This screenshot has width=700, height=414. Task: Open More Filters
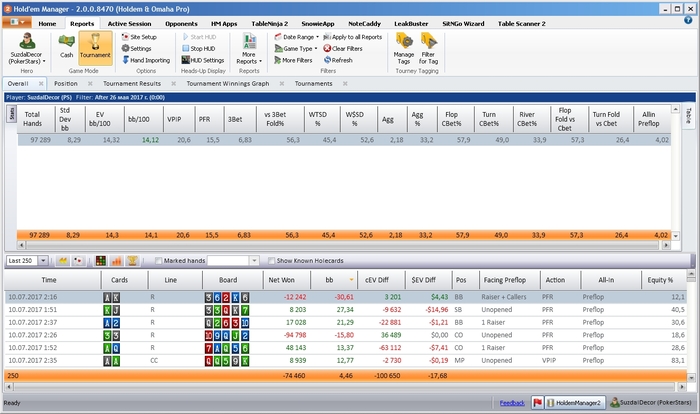[293, 60]
